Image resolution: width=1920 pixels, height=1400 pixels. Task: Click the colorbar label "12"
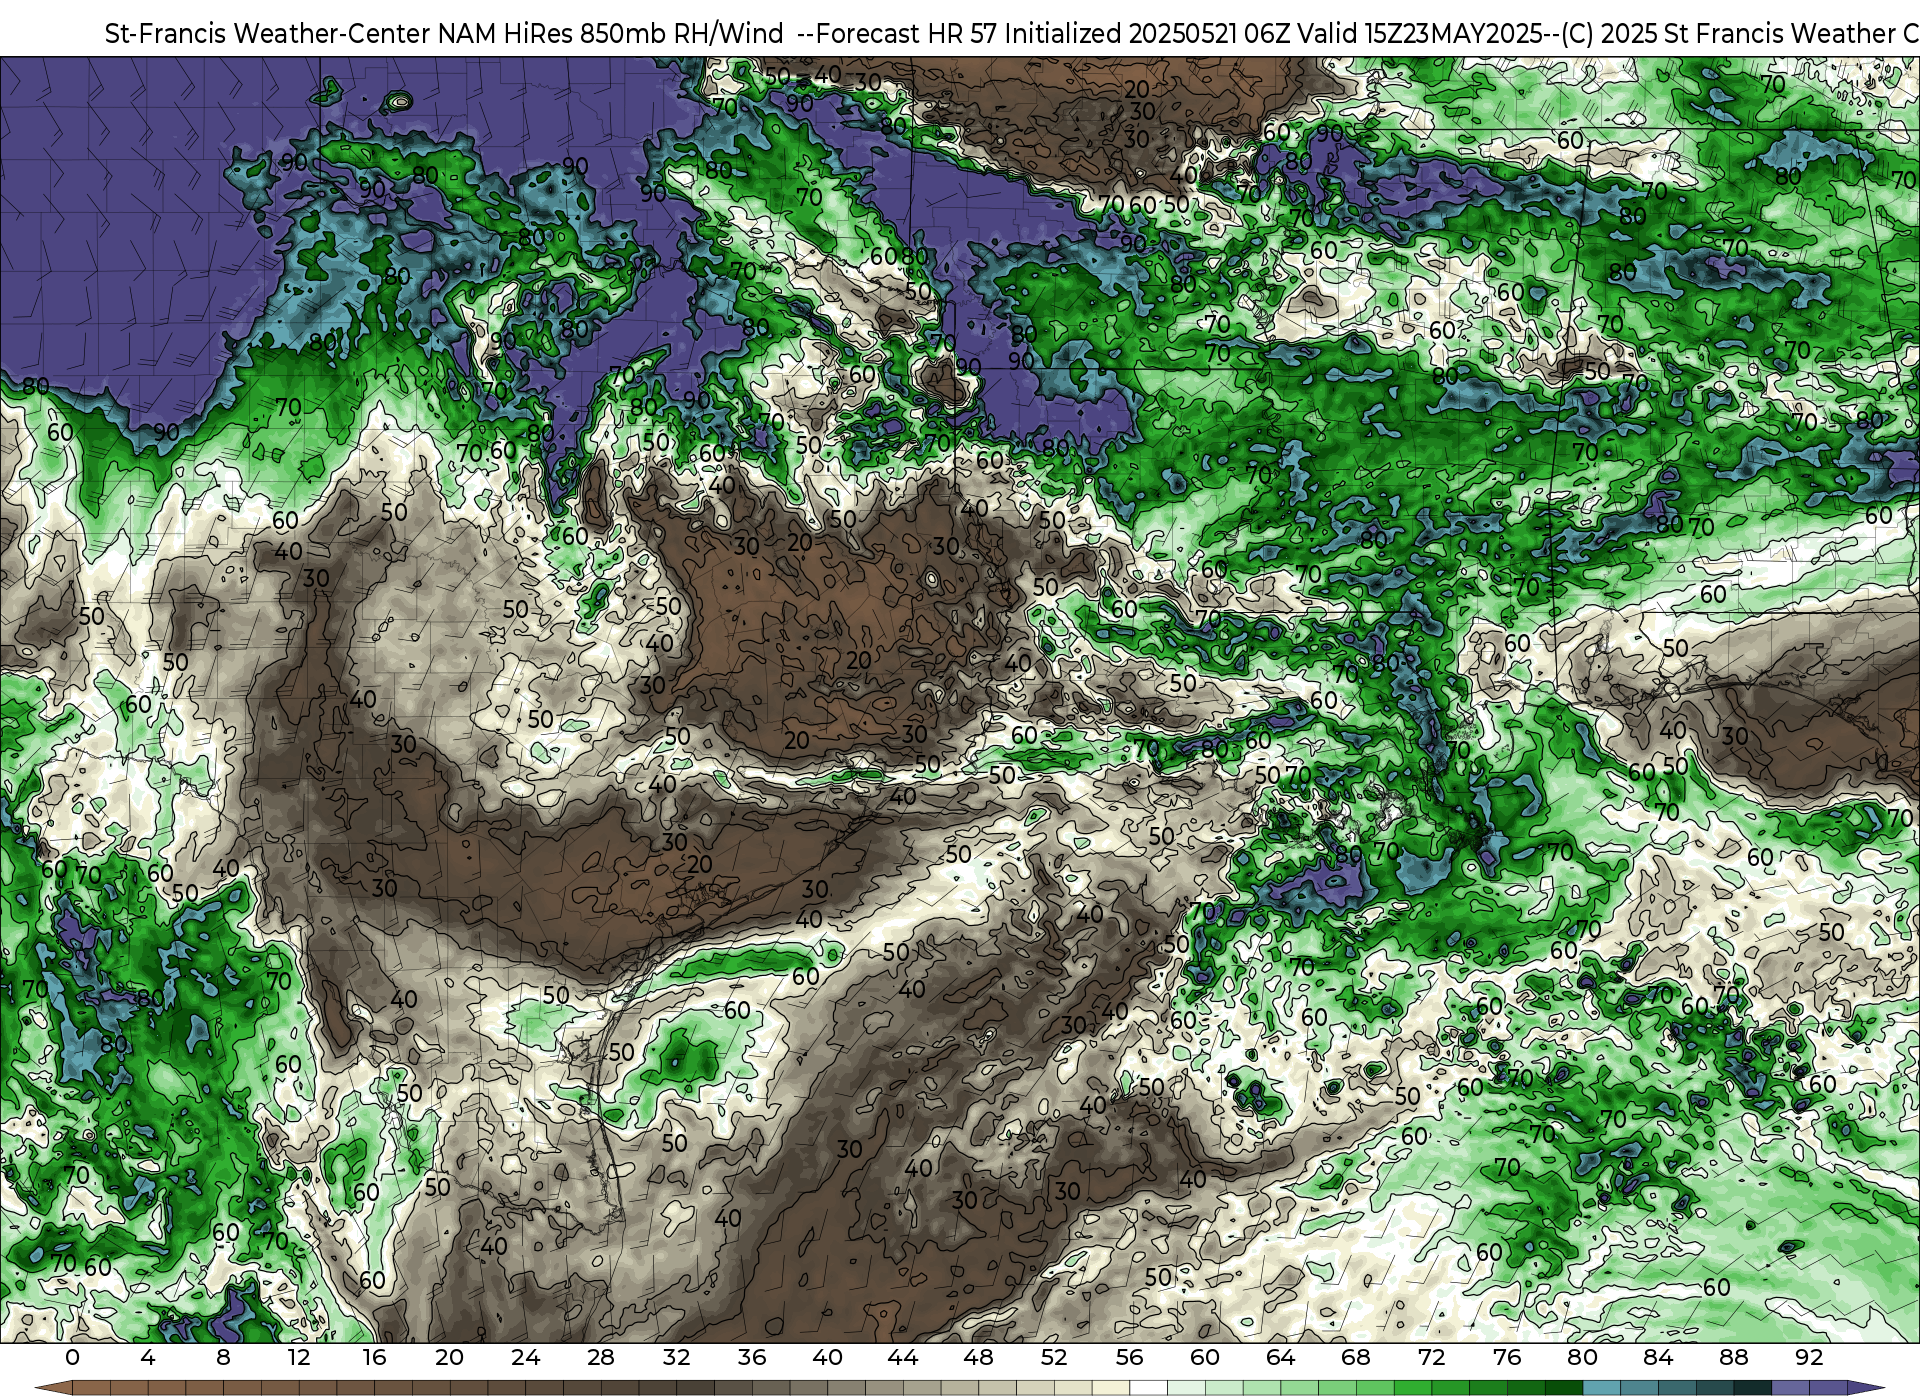click(299, 1357)
